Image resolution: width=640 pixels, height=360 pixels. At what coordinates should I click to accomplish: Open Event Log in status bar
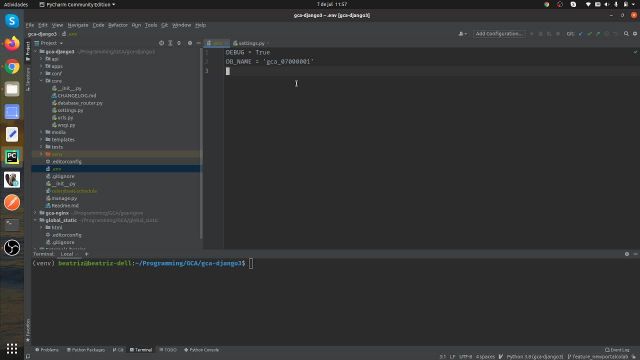(617, 350)
